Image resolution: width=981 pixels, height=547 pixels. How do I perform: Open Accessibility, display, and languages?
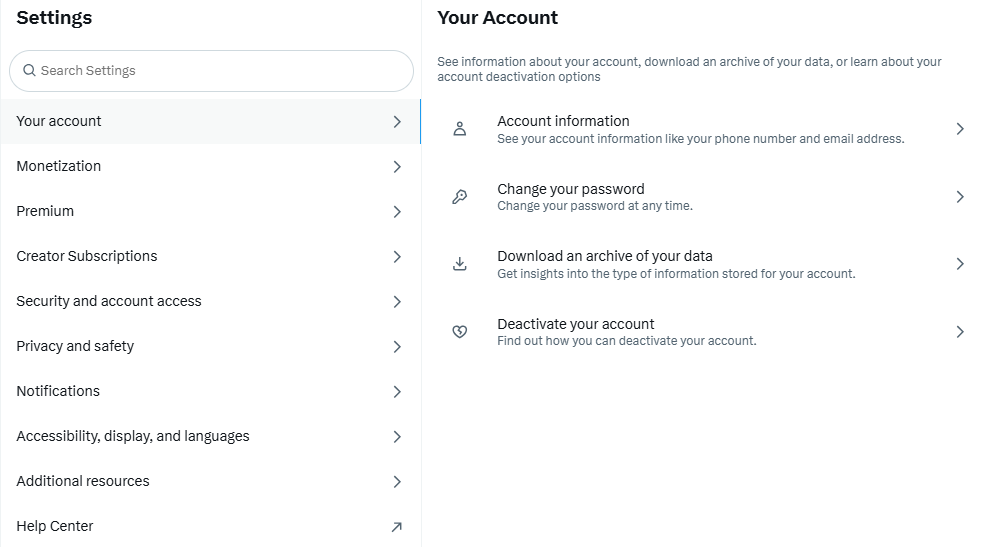133,436
